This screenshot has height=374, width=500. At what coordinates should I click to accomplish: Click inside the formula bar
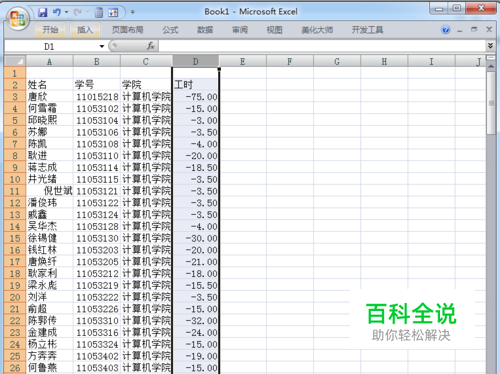point(322,46)
